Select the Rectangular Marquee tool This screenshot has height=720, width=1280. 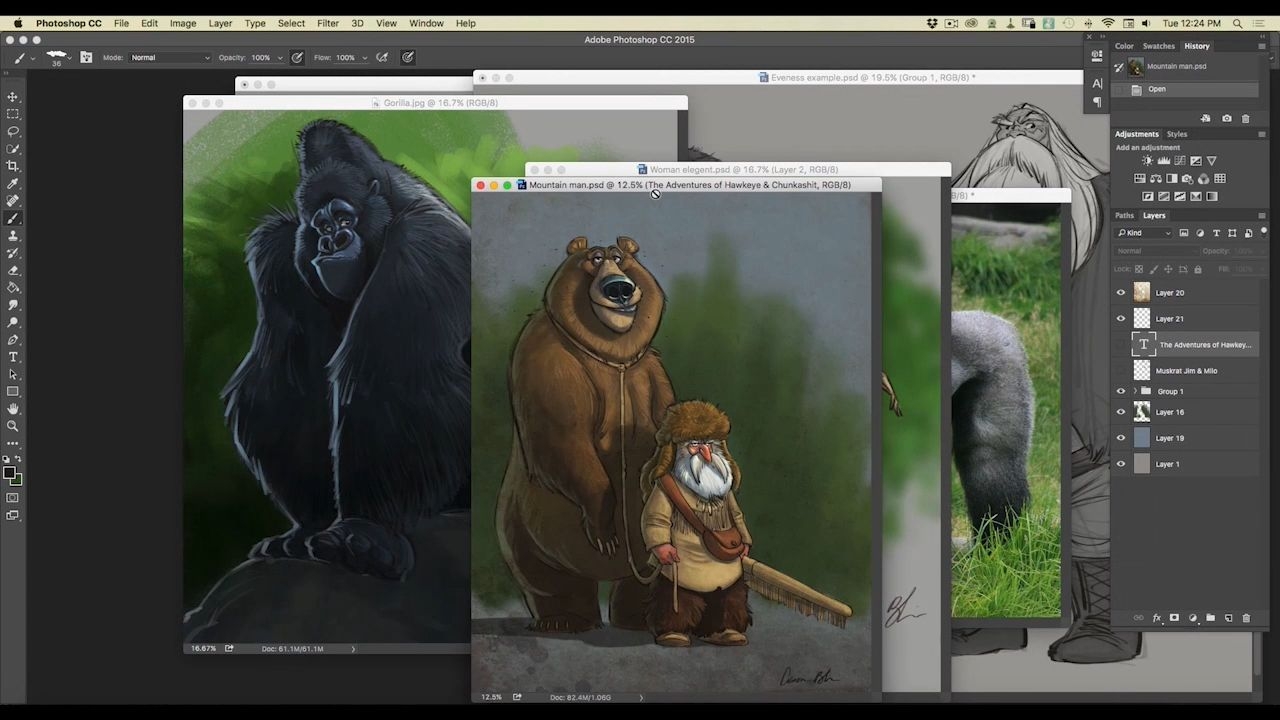point(13,114)
